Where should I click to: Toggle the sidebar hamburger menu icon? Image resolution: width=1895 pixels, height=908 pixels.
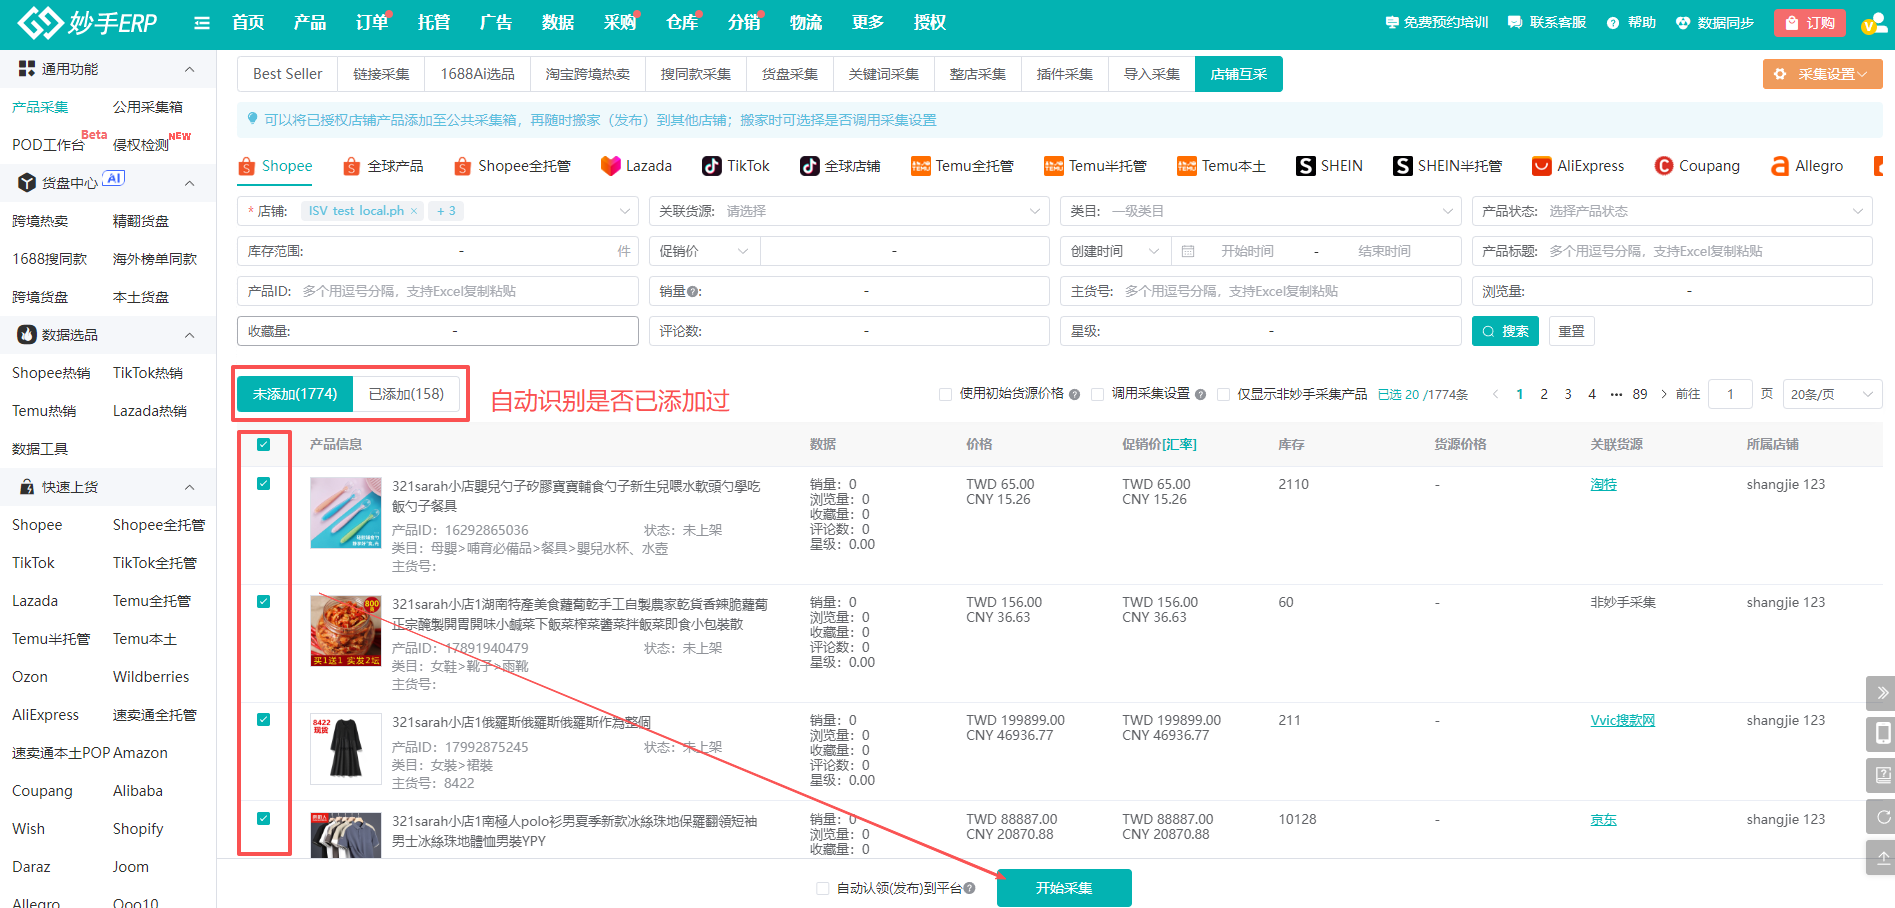click(202, 22)
